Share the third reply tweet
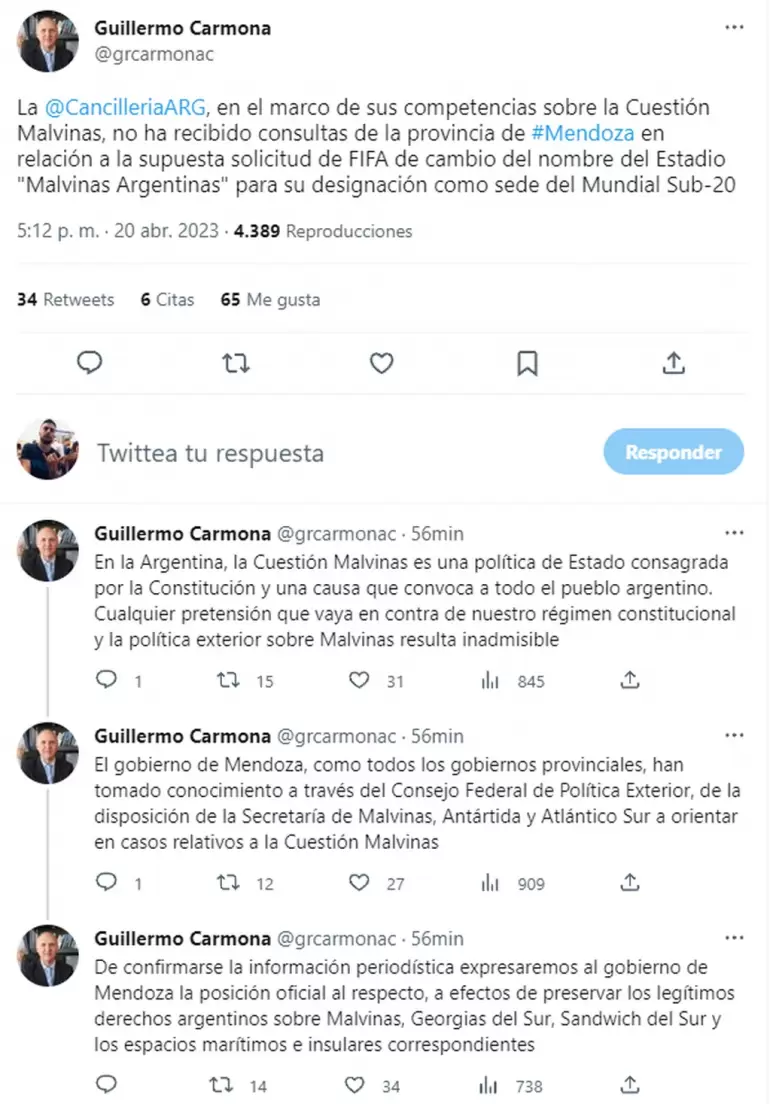The width and height of the screenshot is (770, 1104). 629,1085
